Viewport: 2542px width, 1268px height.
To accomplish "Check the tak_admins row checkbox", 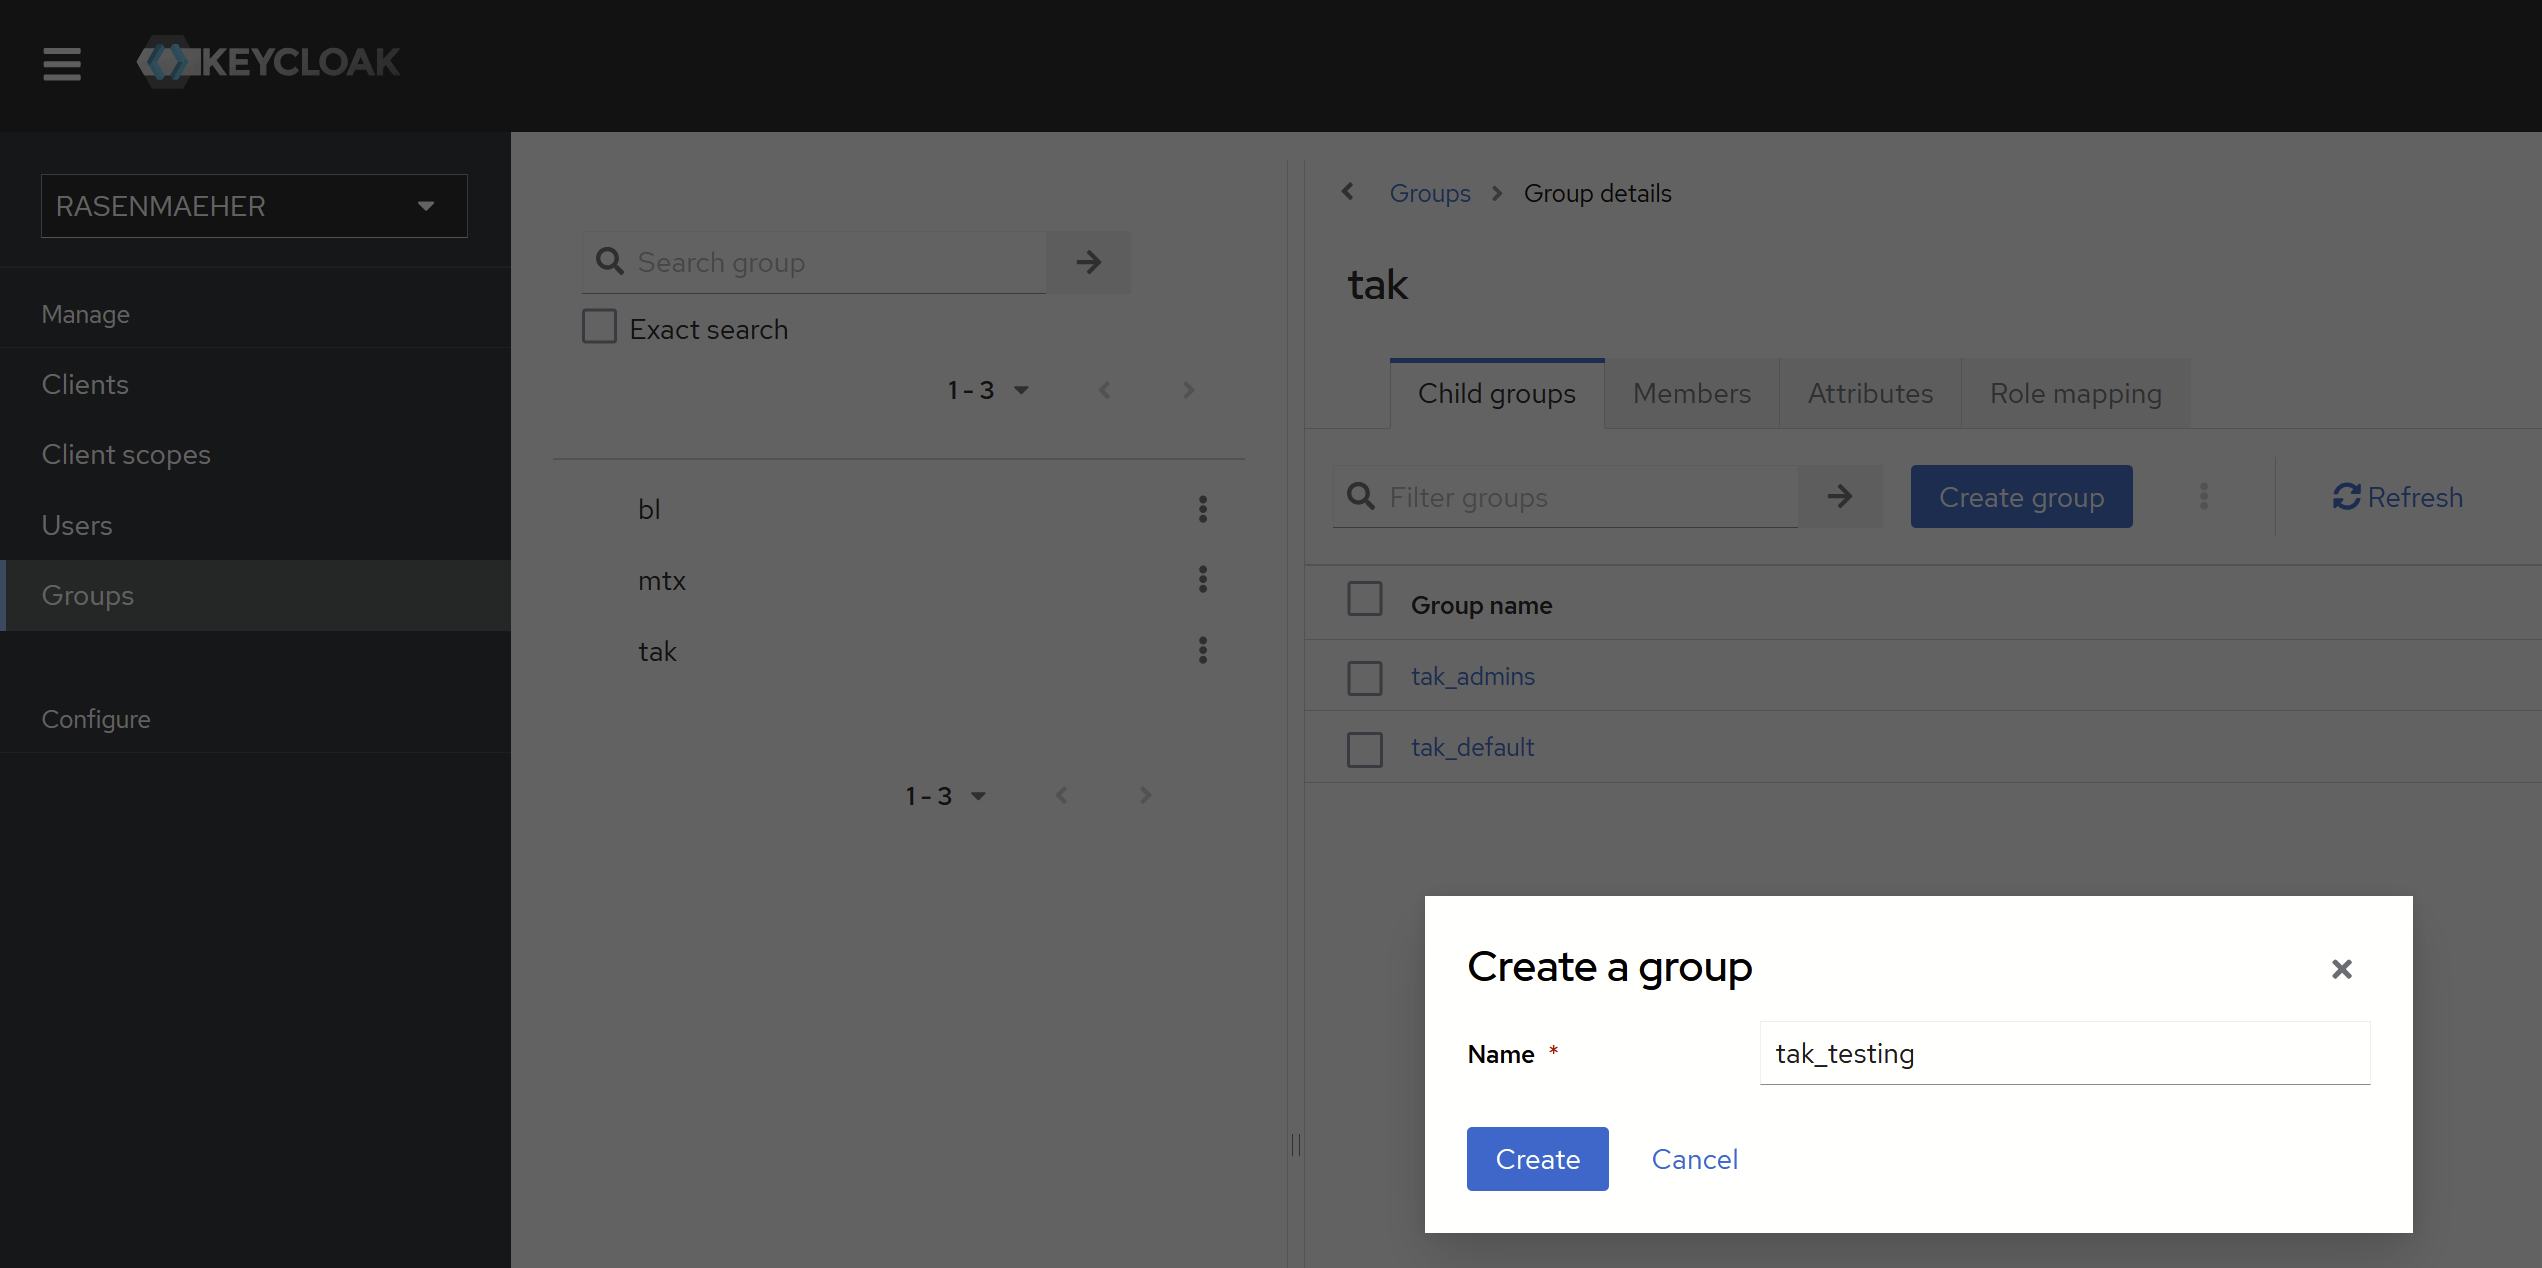I will click(1364, 677).
